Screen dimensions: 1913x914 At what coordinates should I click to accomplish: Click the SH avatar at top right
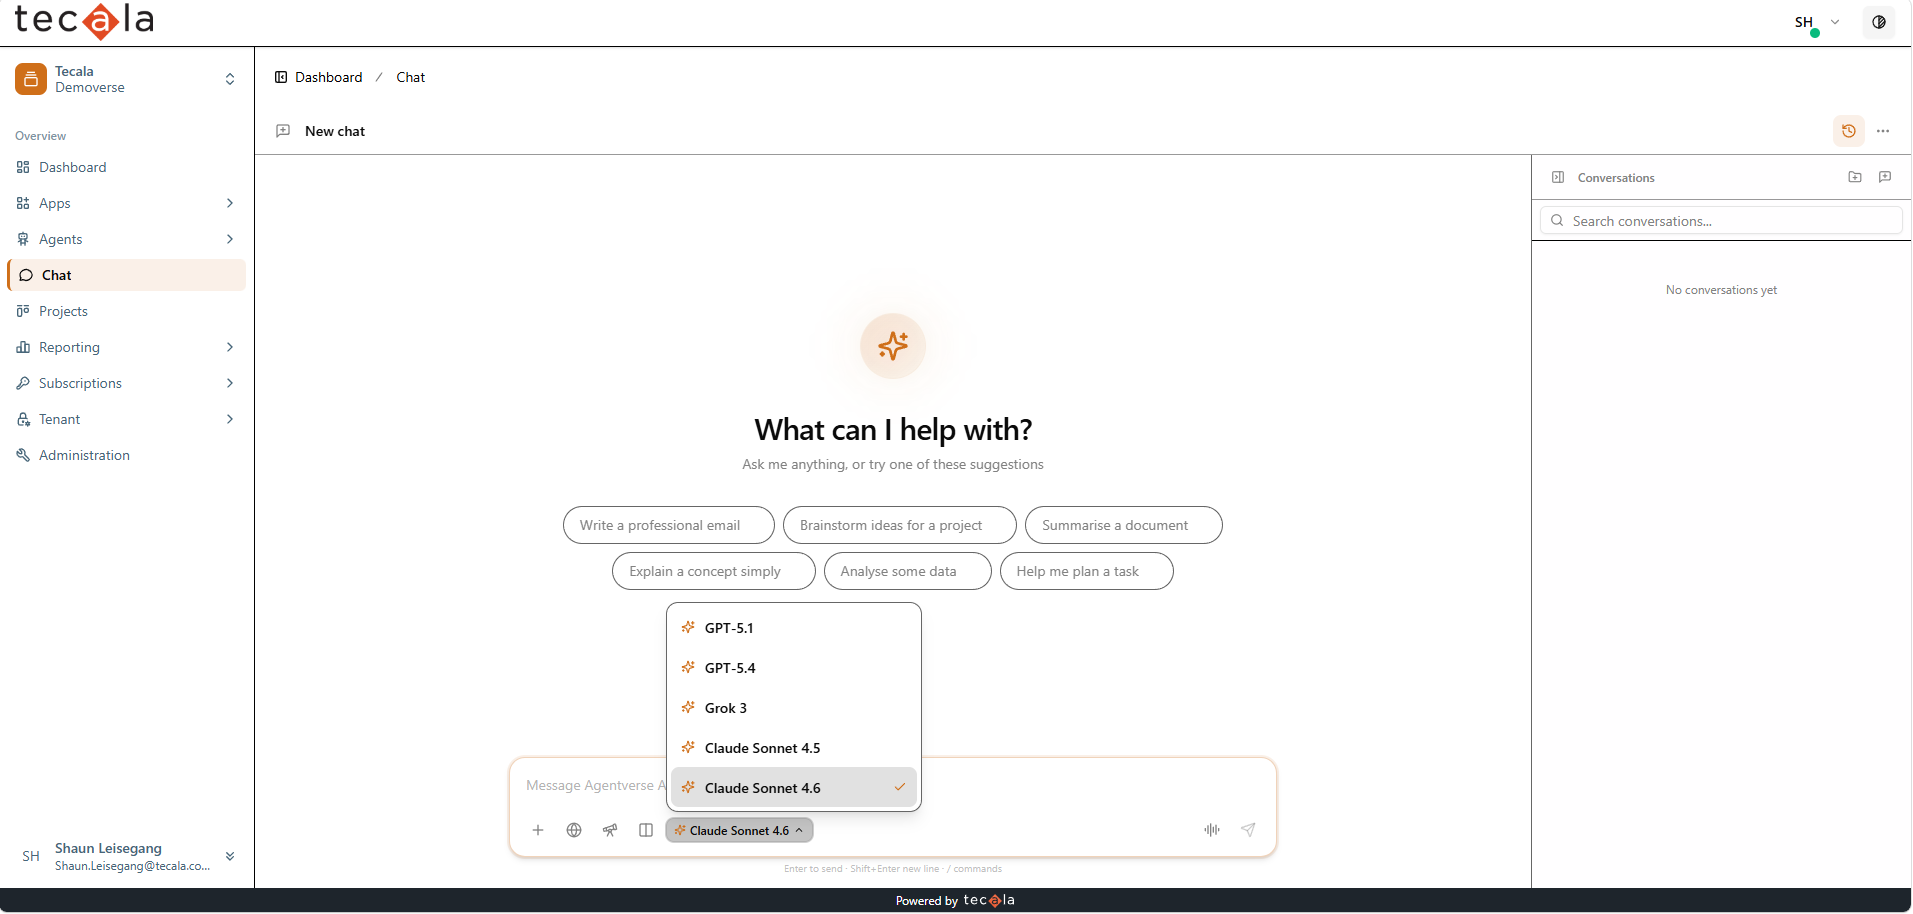point(1805,22)
